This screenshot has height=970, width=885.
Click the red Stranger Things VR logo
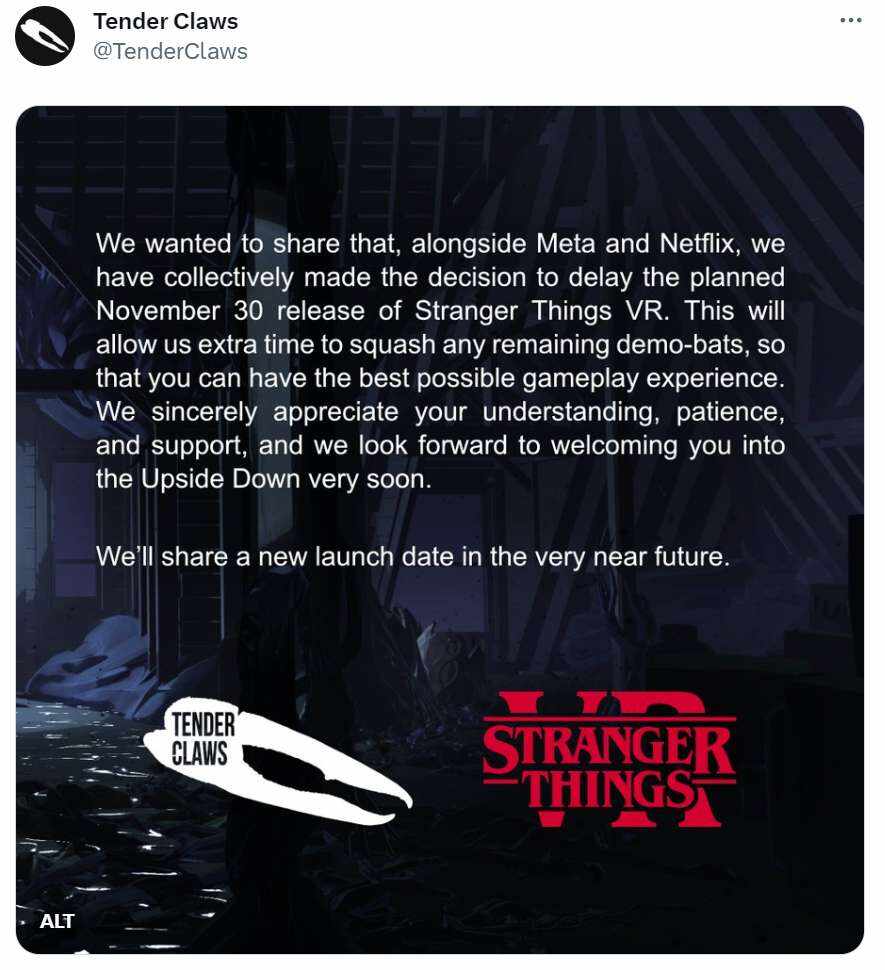click(609, 759)
